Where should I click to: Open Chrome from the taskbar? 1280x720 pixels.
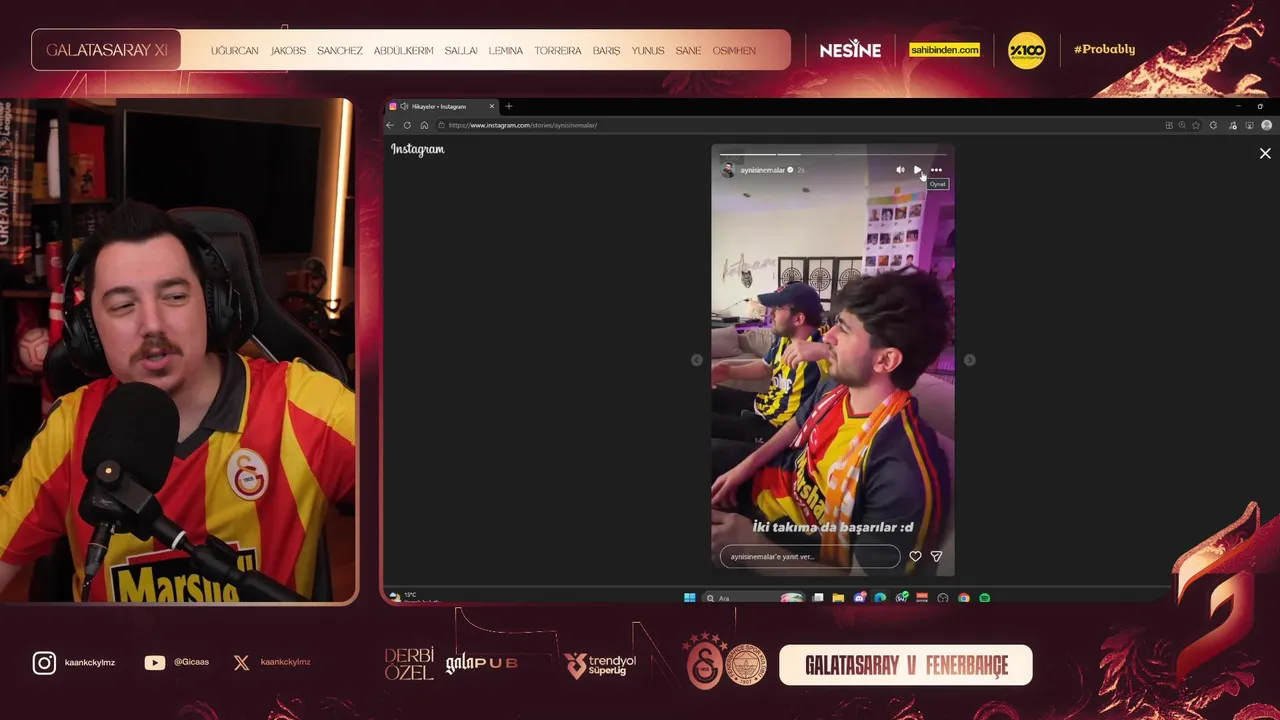pos(964,598)
